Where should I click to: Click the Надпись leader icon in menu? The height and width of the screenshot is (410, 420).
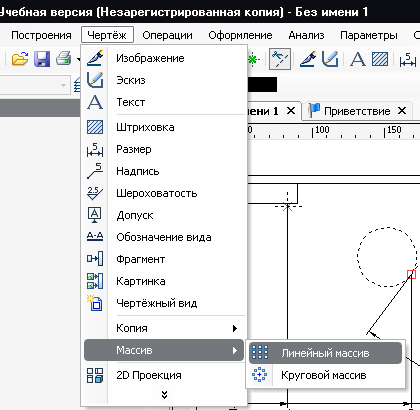(x=95, y=171)
